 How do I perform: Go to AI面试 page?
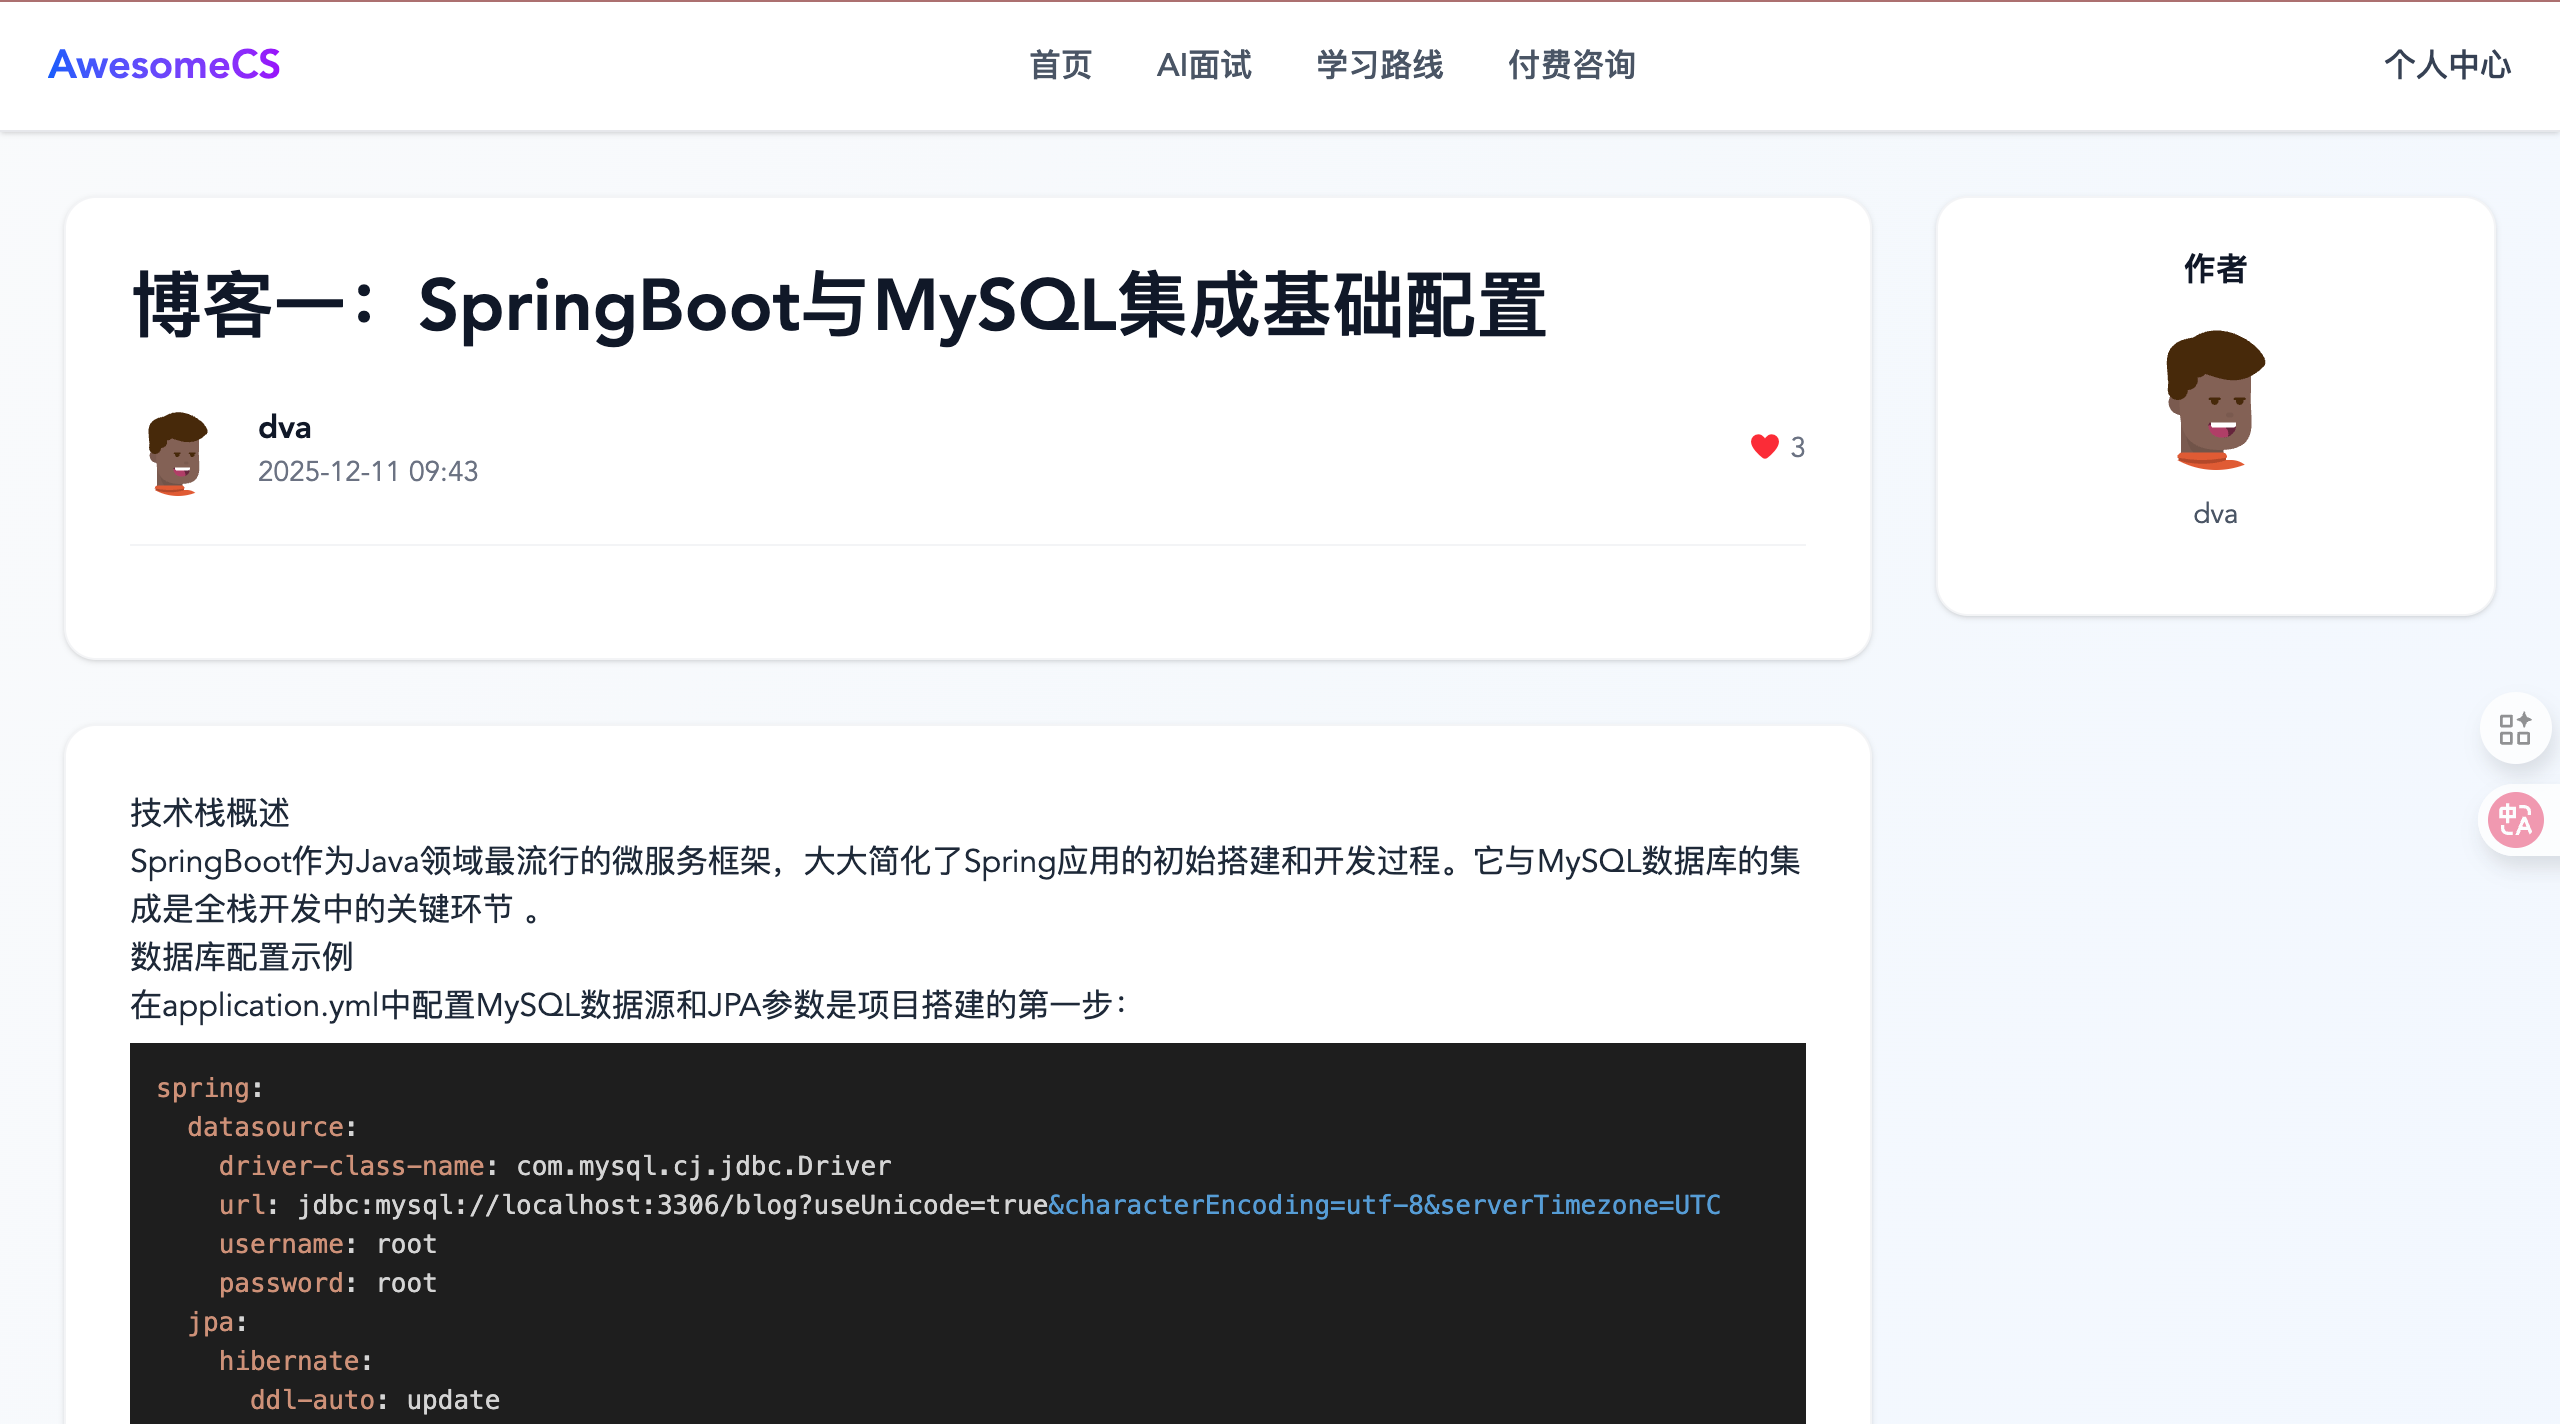[x=1204, y=65]
